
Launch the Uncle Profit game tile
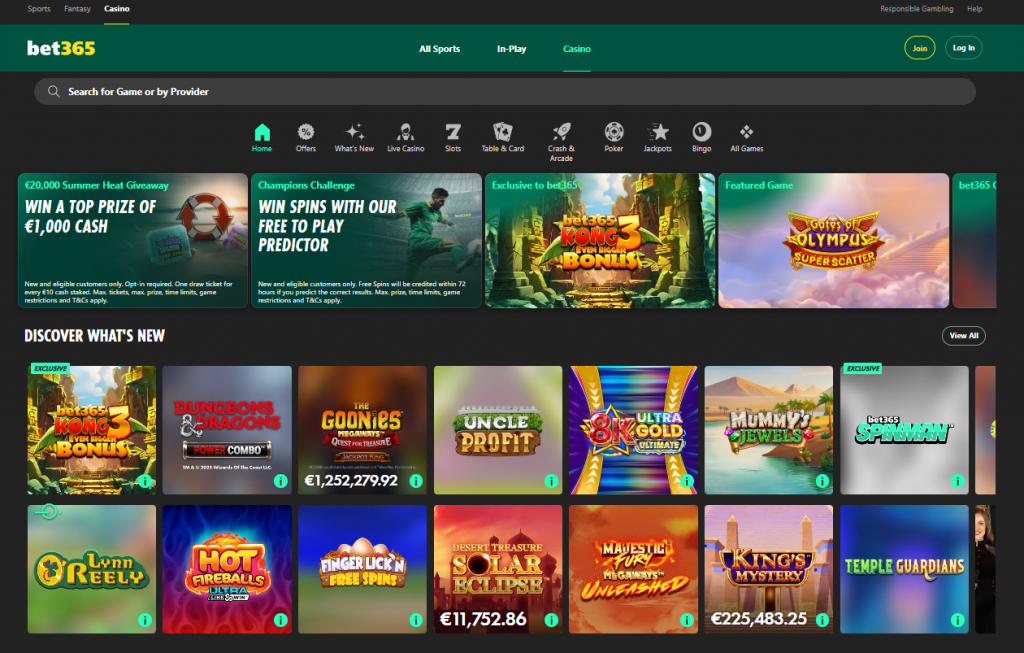pos(498,430)
